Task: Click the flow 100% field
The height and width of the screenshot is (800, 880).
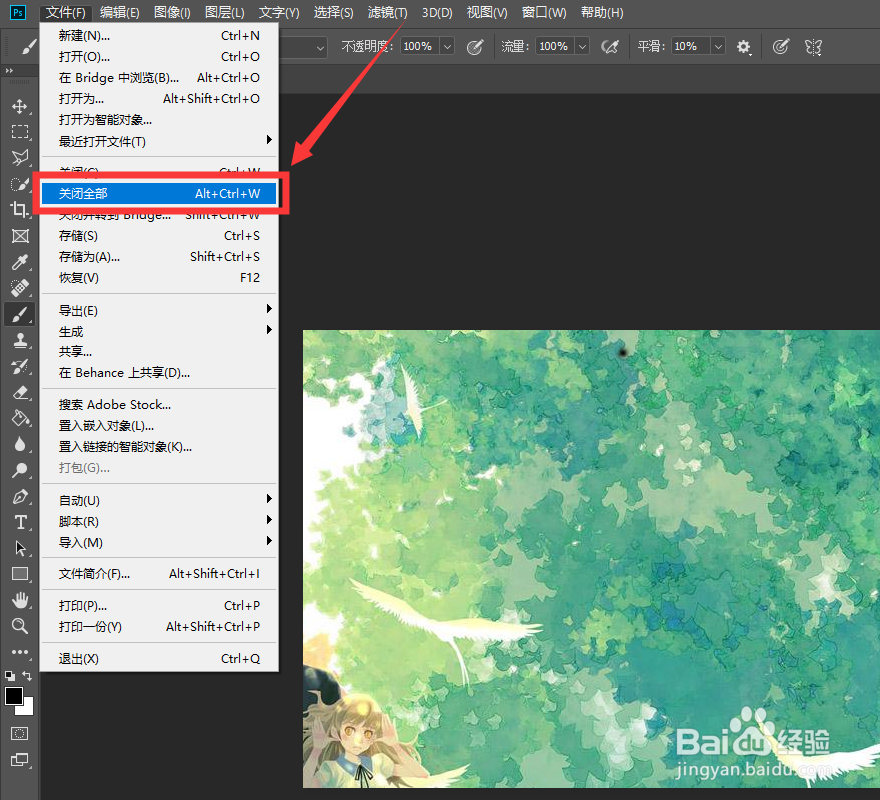Action: click(556, 47)
